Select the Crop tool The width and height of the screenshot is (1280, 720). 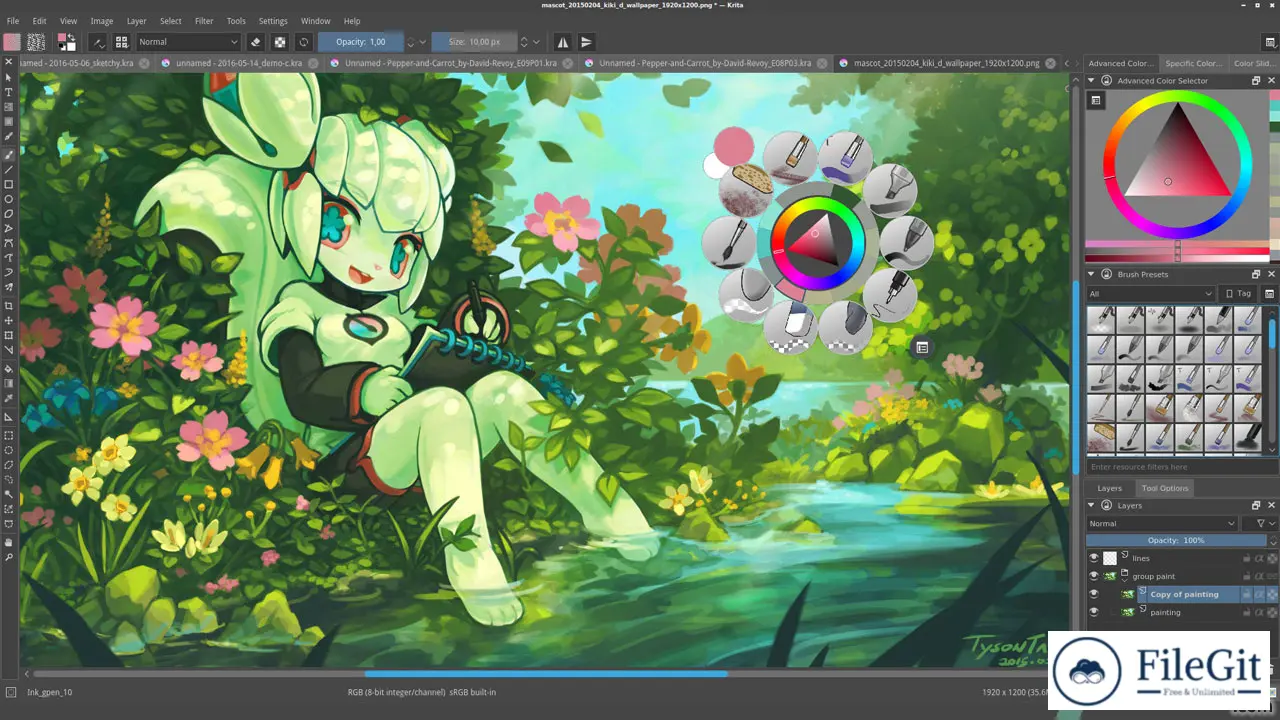pos(9,306)
